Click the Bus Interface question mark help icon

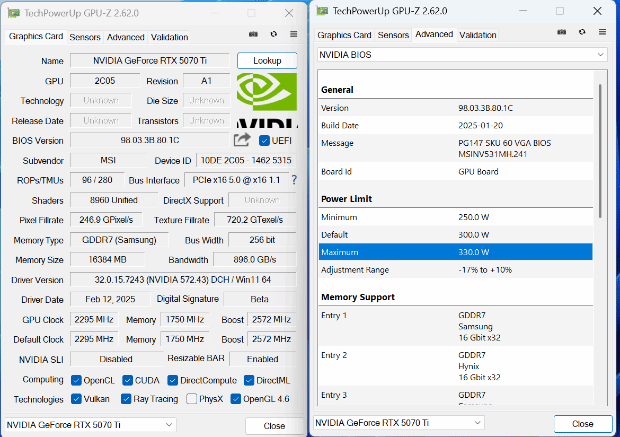click(x=294, y=180)
